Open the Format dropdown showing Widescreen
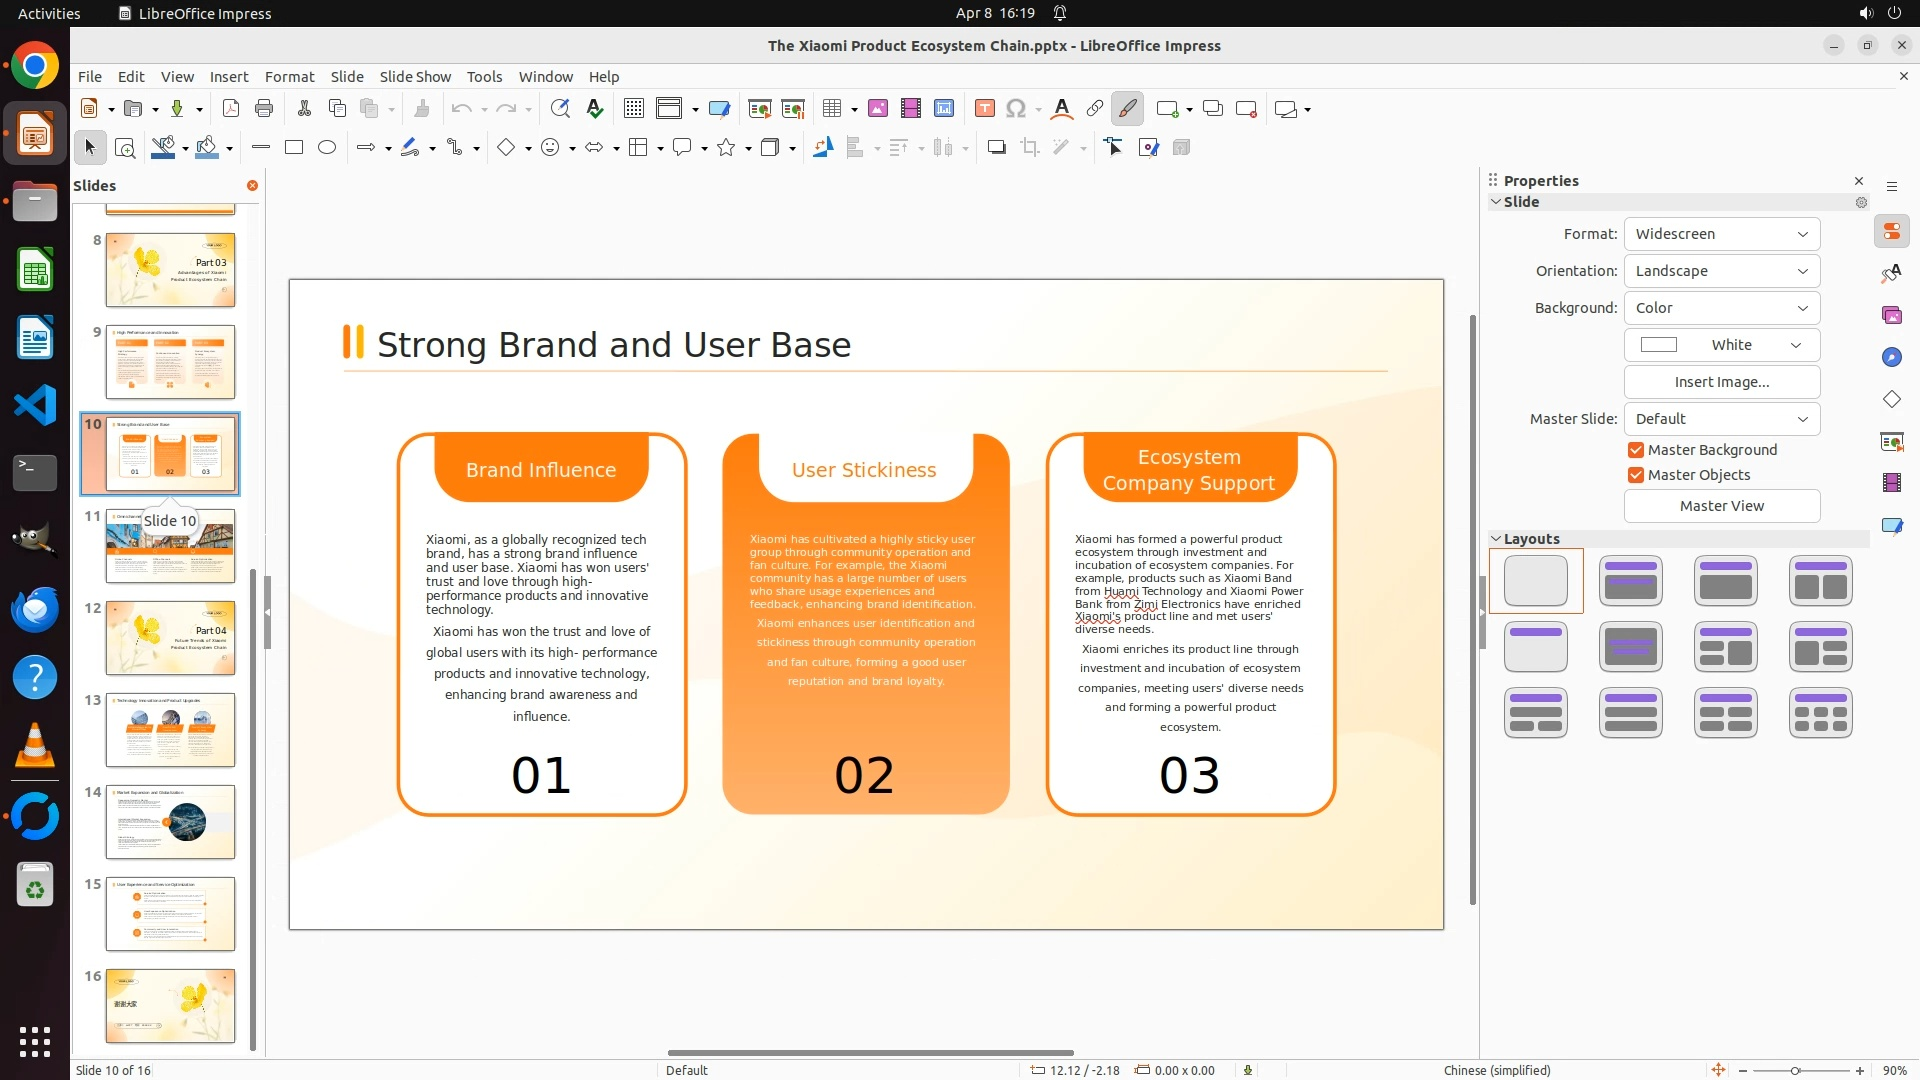1920x1080 pixels. tap(1721, 234)
